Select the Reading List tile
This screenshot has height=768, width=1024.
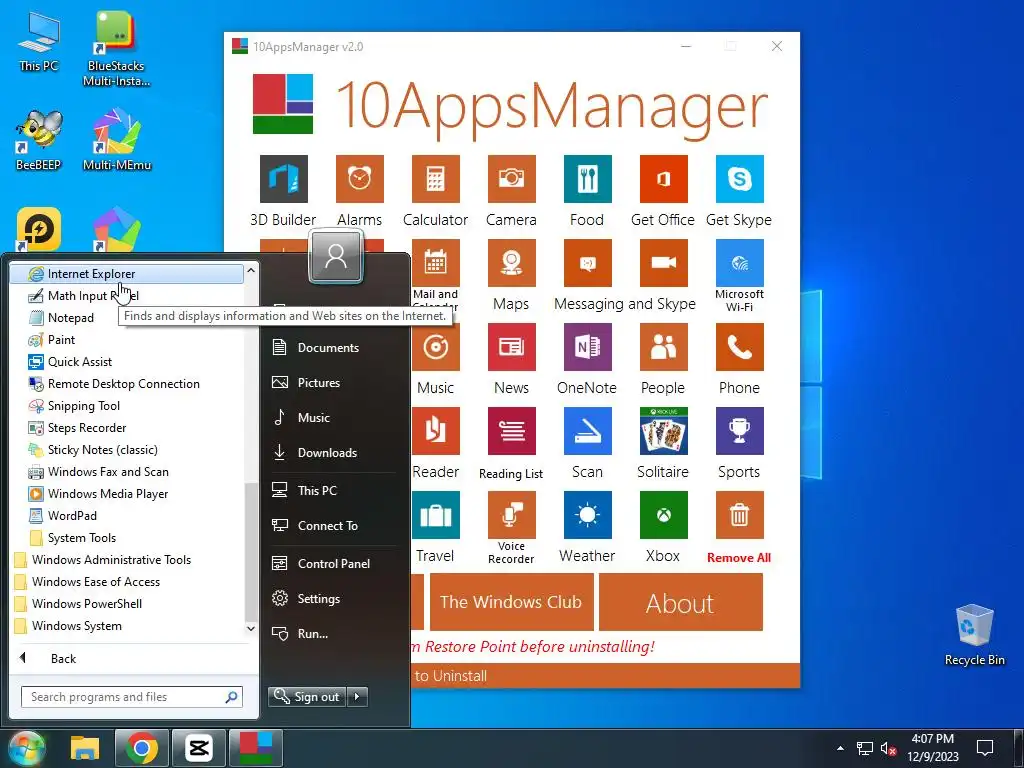coord(511,431)
